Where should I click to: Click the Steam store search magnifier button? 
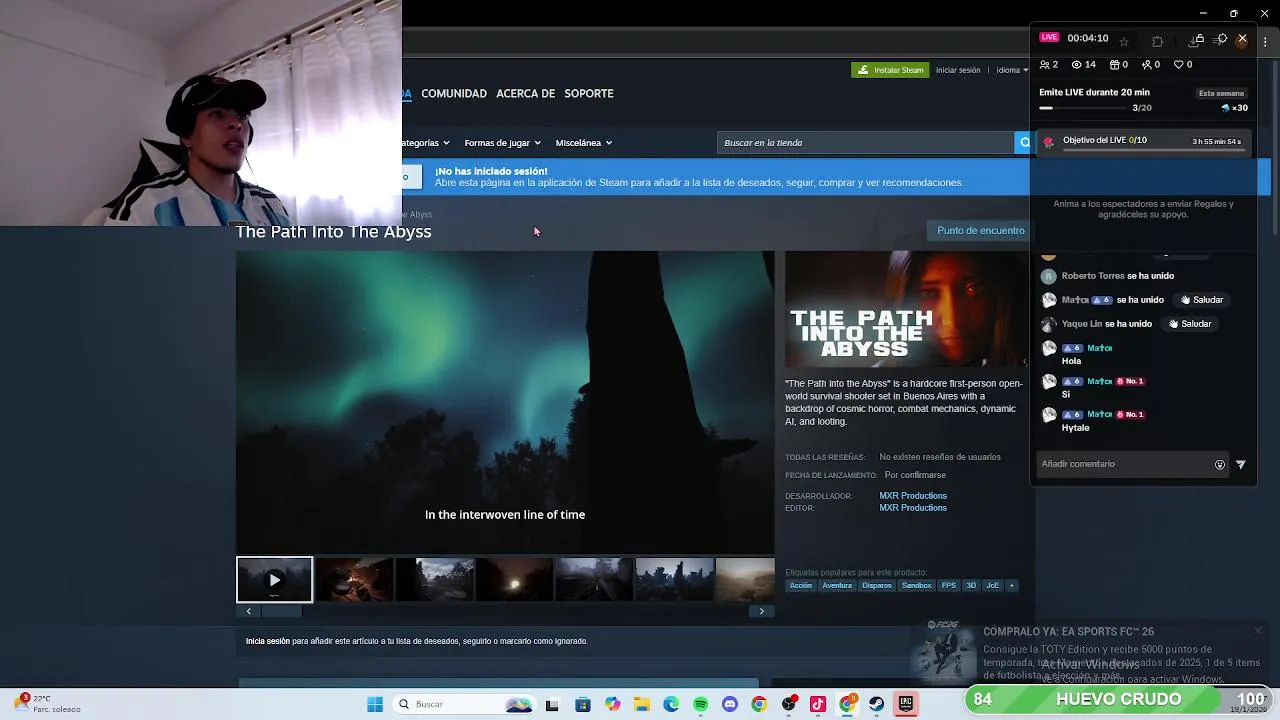pos(1023,142)
